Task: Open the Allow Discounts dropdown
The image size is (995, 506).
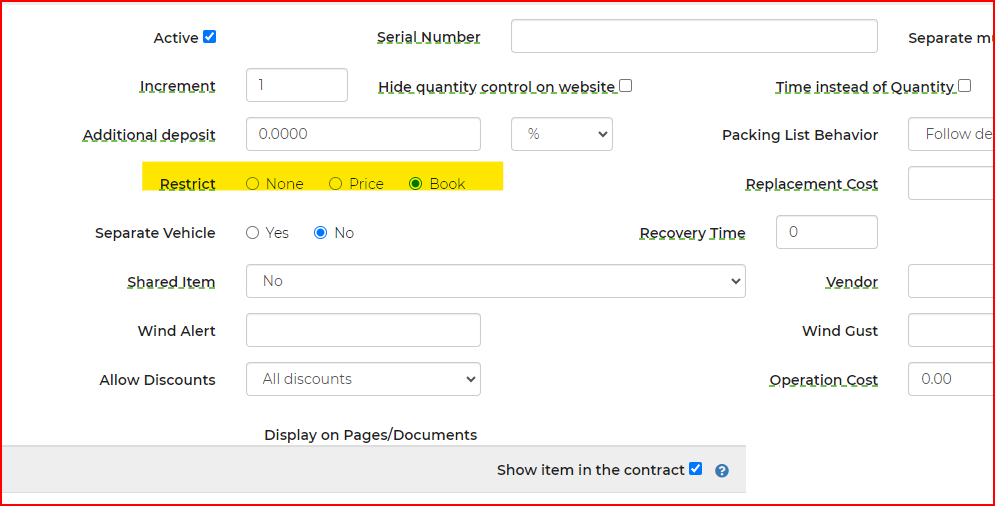Action: (x=363, y=379)
